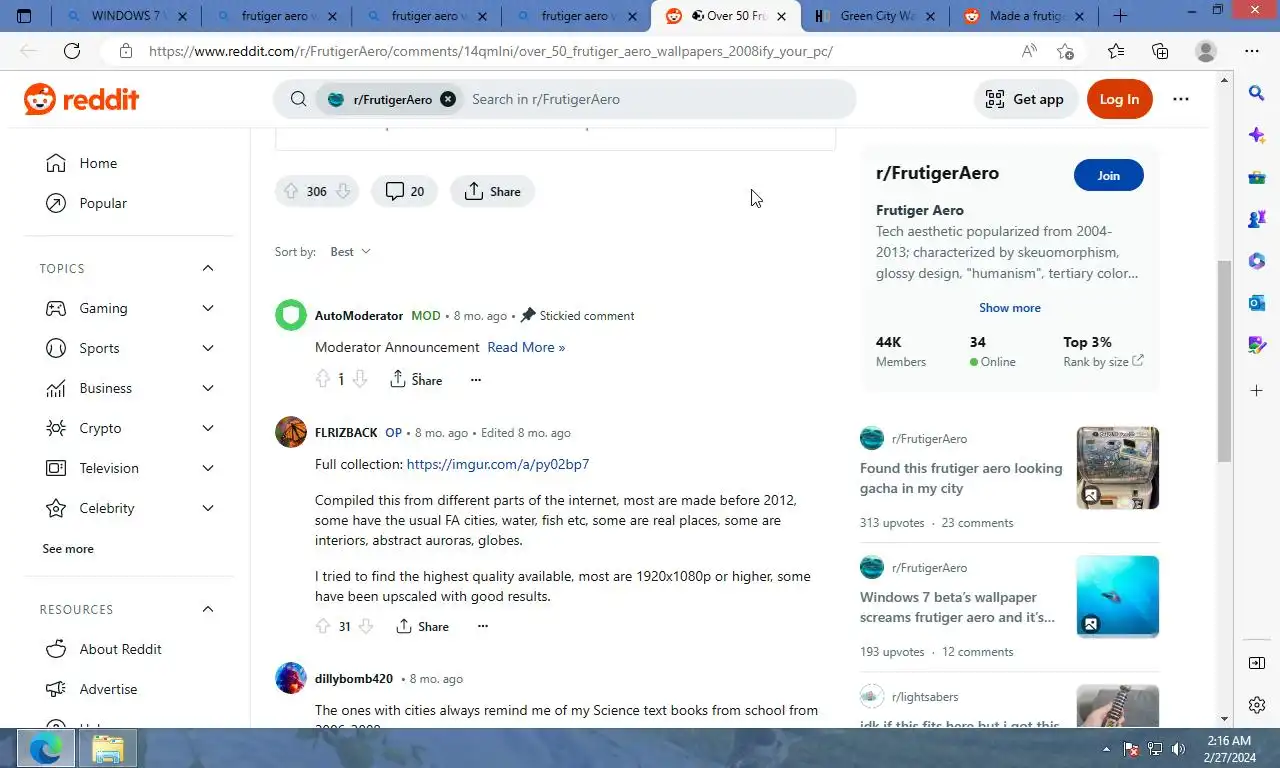Upvote the FLRIZBACK comment with 31 votes
1280x768 pixels.
pos(323,626)
